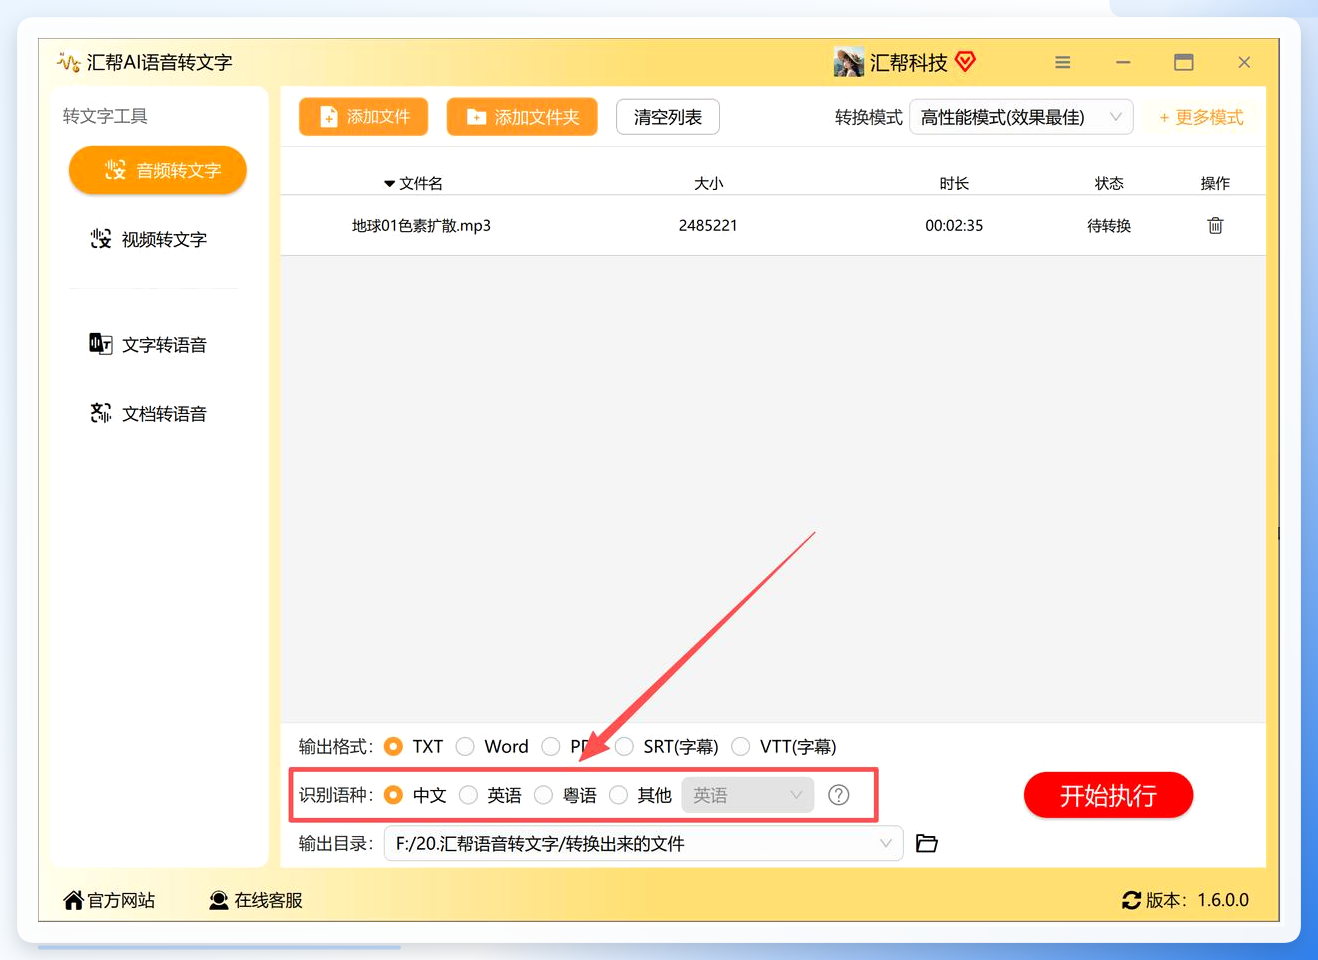Image resolution: width=1318 pixels, height=960 pixels.
Task: Switch to 音频转文字 tool
Action: point(158,170)
